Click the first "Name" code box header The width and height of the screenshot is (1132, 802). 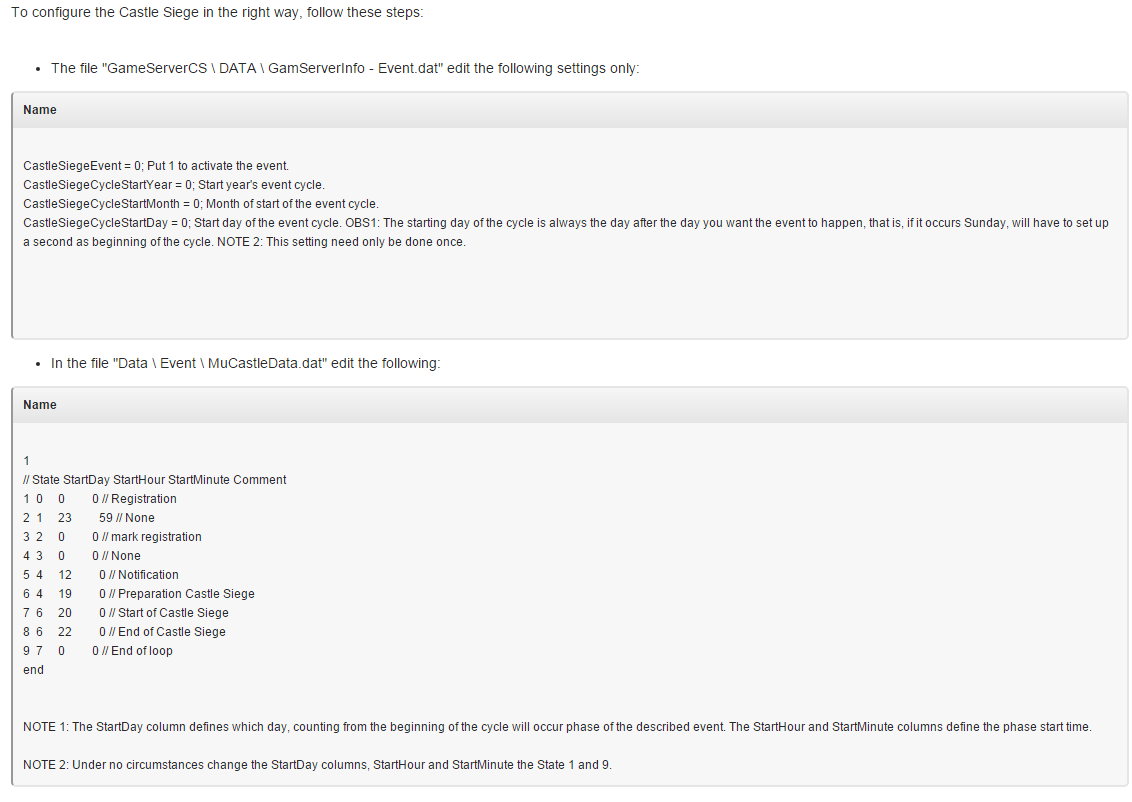click(x=570, y=110)
